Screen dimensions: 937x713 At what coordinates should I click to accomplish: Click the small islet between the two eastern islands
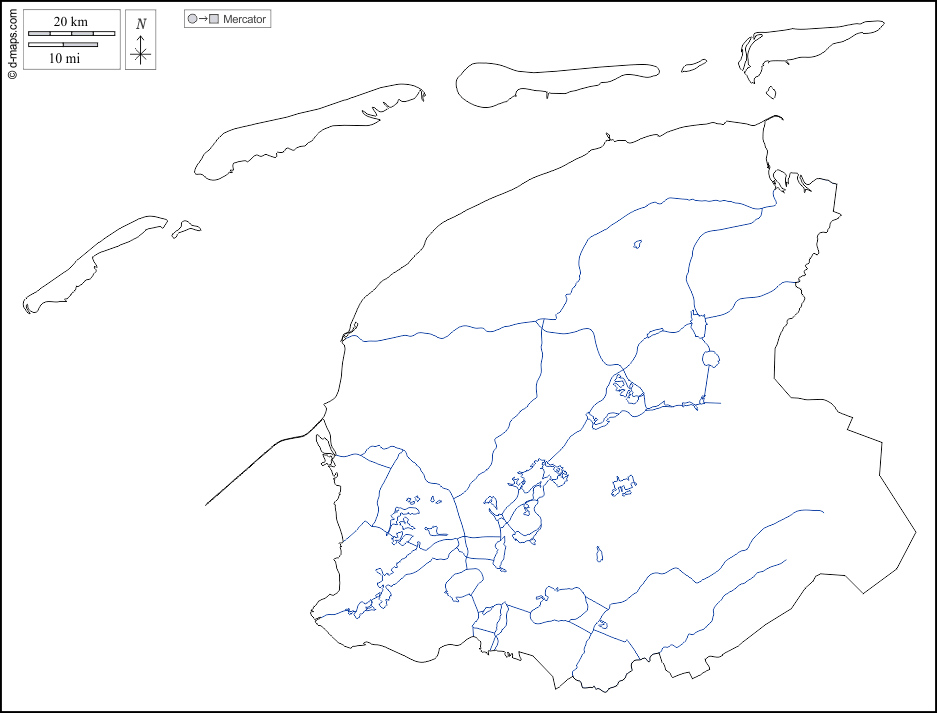694,67
